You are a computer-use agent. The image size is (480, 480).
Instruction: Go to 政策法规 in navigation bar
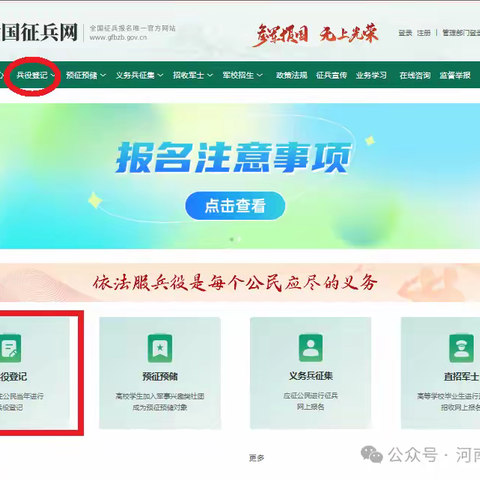click(292, 75)
